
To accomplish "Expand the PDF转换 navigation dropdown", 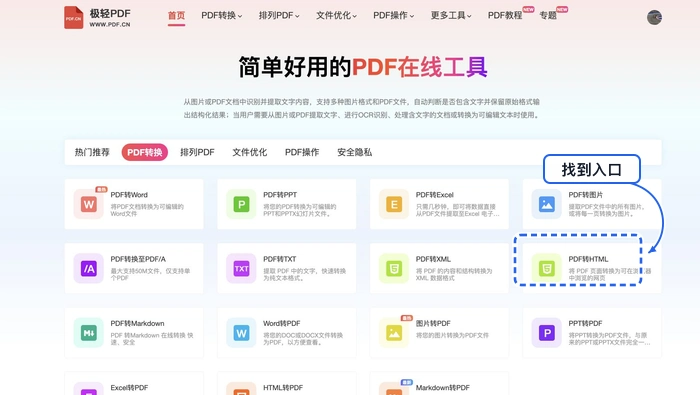I will [221, 15].
